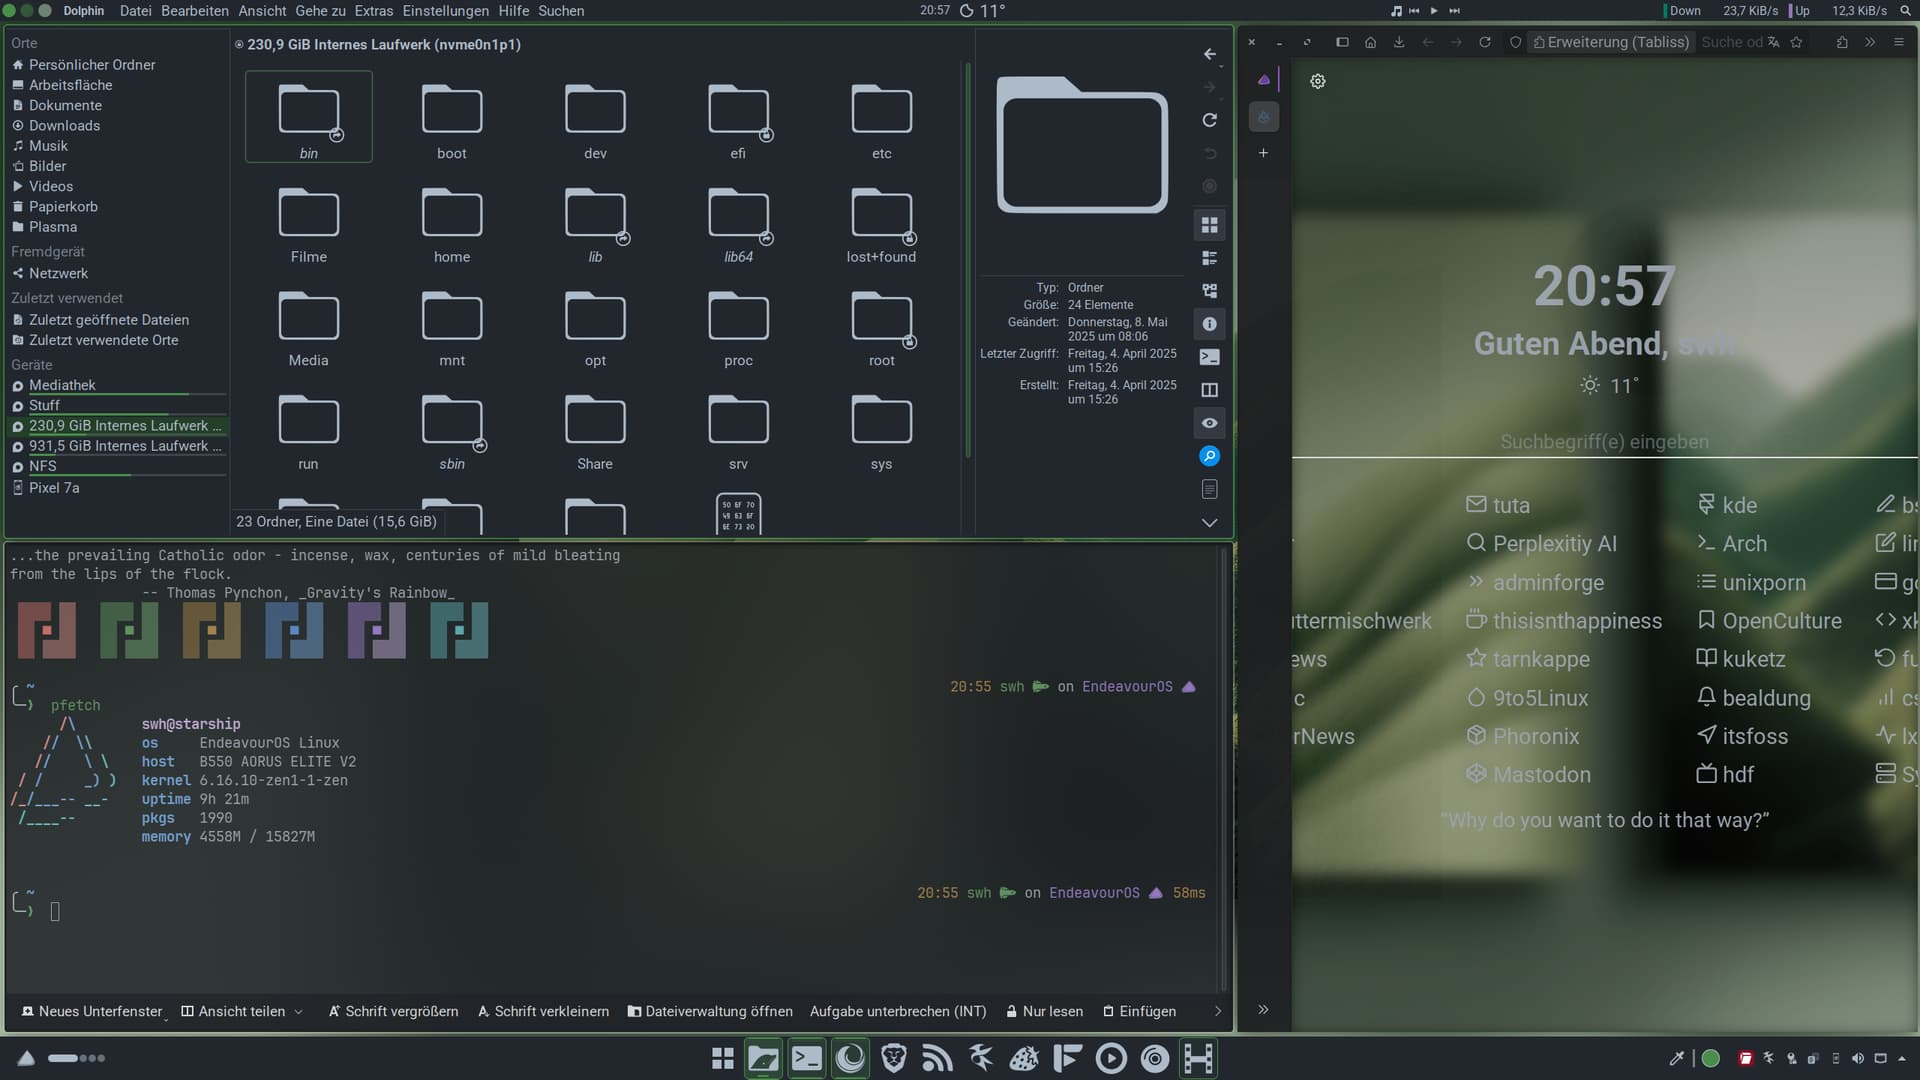Toggle the information panel in Dolphin
This screenshot has height=1080, width=1920.
[x=1209, y=324]
